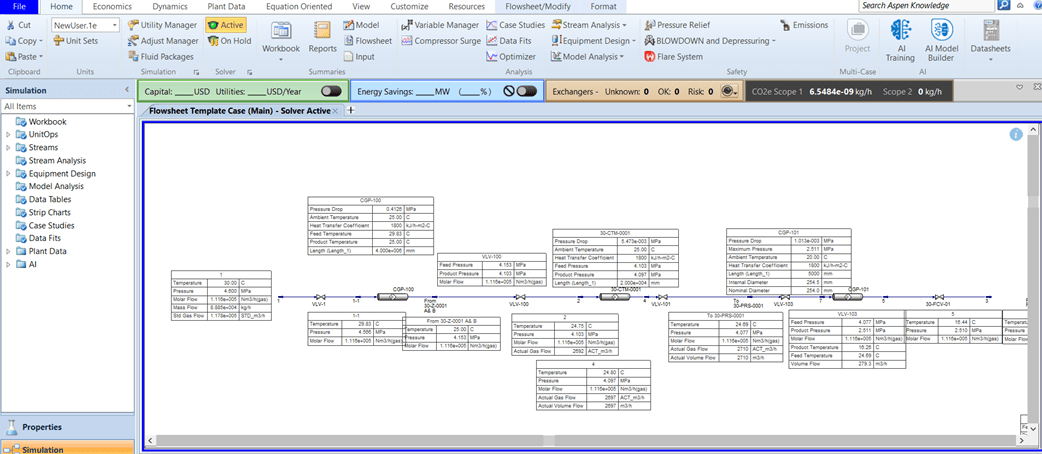1042x454 pixels.
Task: Open Compressor Surge analysis
Action: tap(441, 41)
